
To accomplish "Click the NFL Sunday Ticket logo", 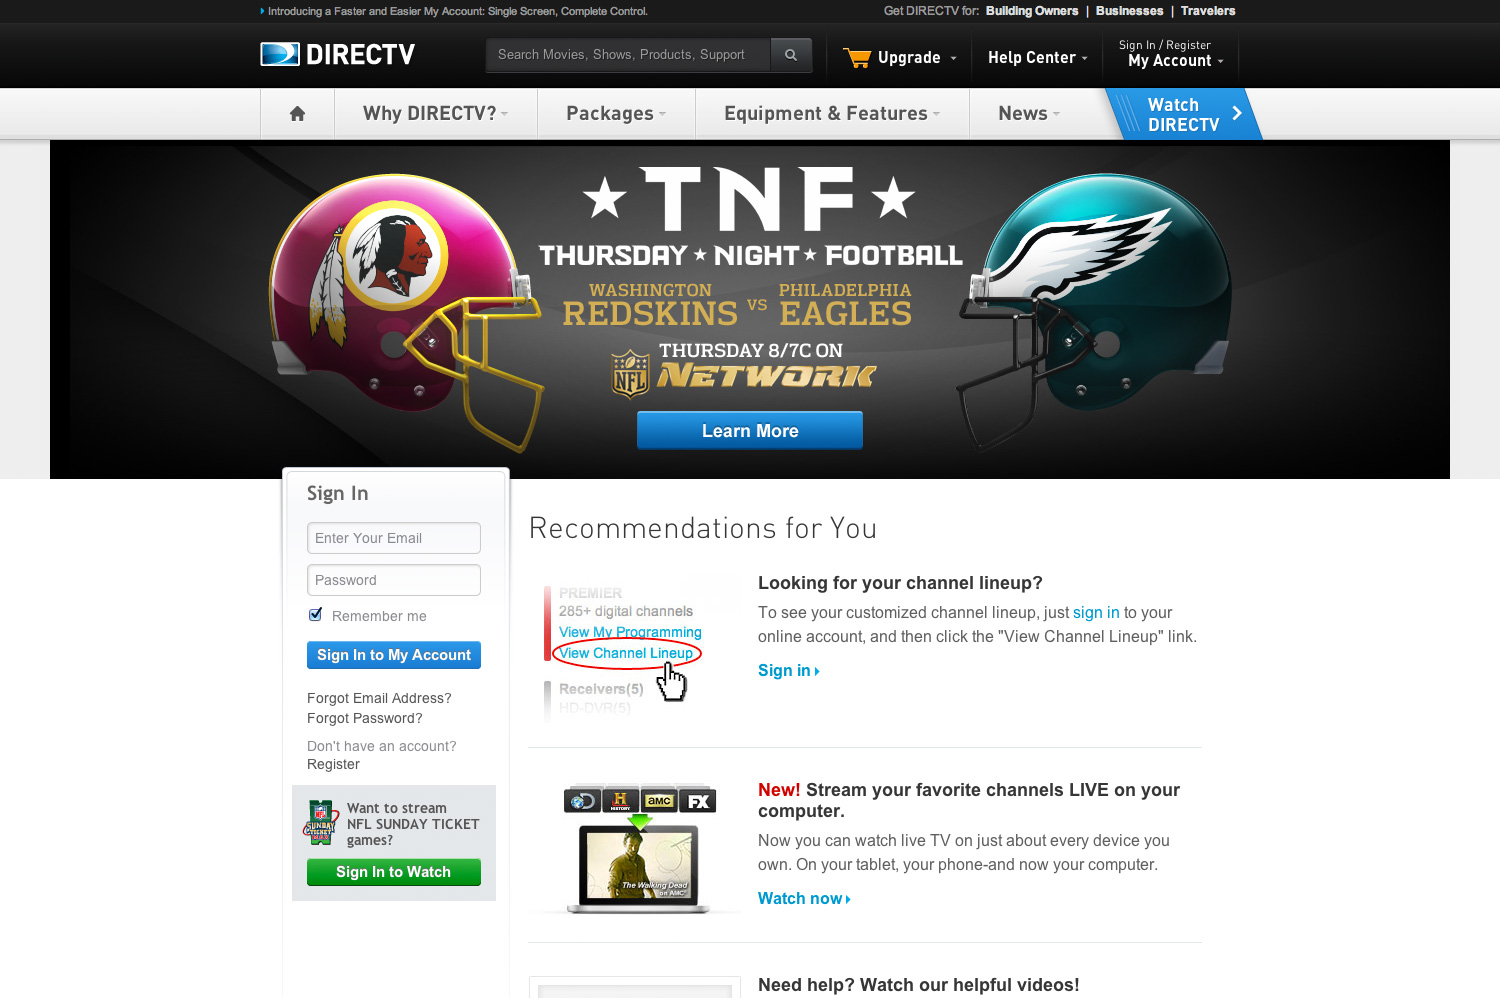I will coord(321,822).
